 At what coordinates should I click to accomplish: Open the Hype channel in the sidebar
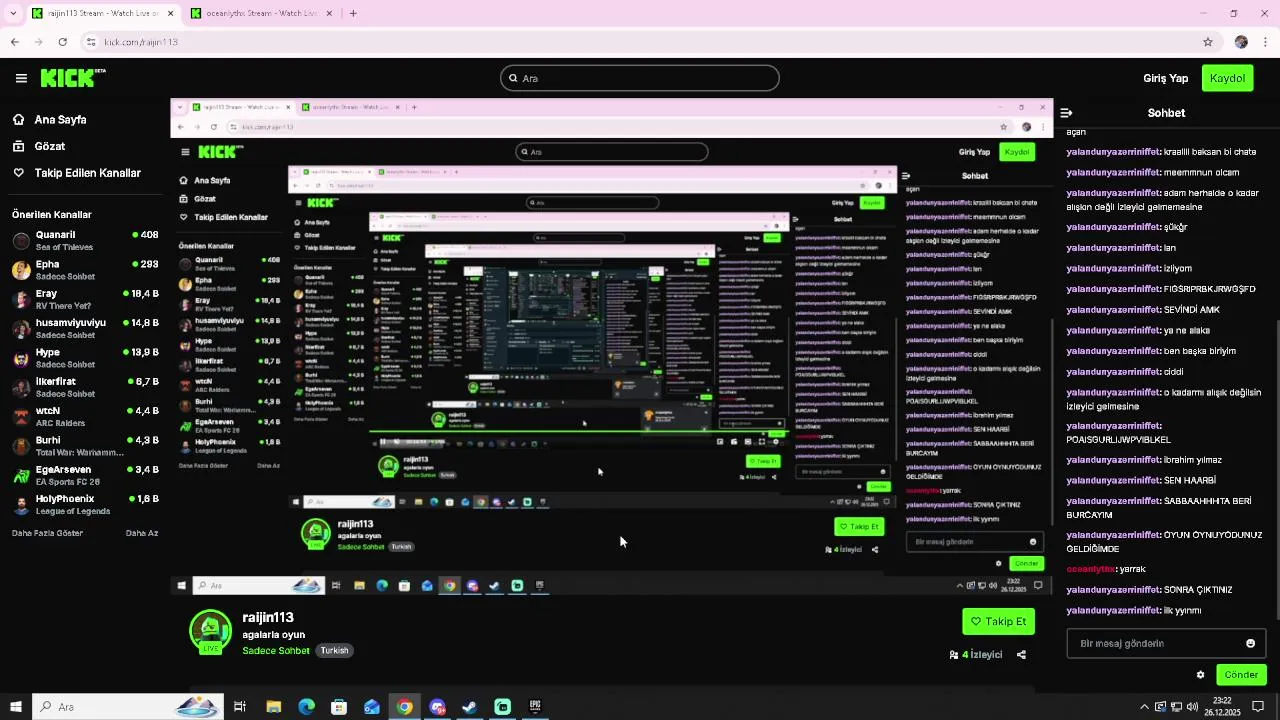tap(85, 358)
